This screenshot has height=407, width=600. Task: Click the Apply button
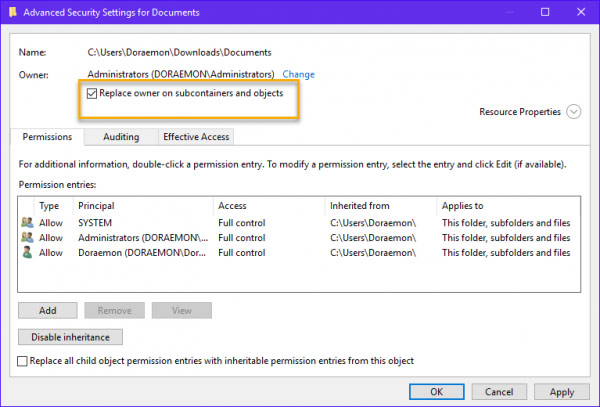click(562, 392)
